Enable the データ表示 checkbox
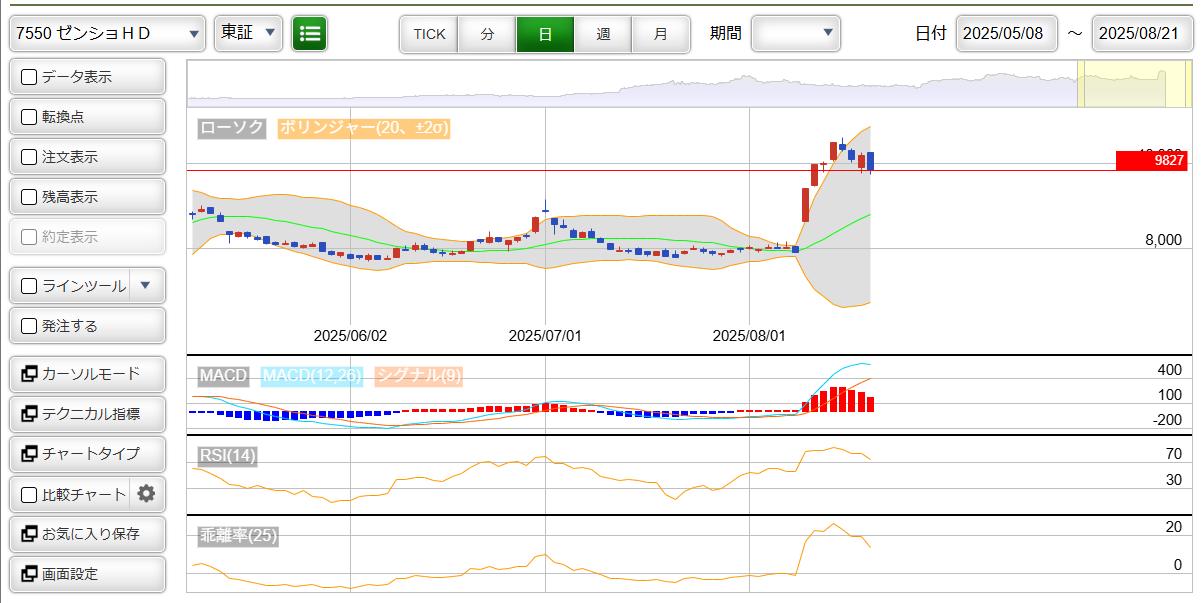Image resolution: width=1204 pixels, height=603 pixels. click(29, 77)
